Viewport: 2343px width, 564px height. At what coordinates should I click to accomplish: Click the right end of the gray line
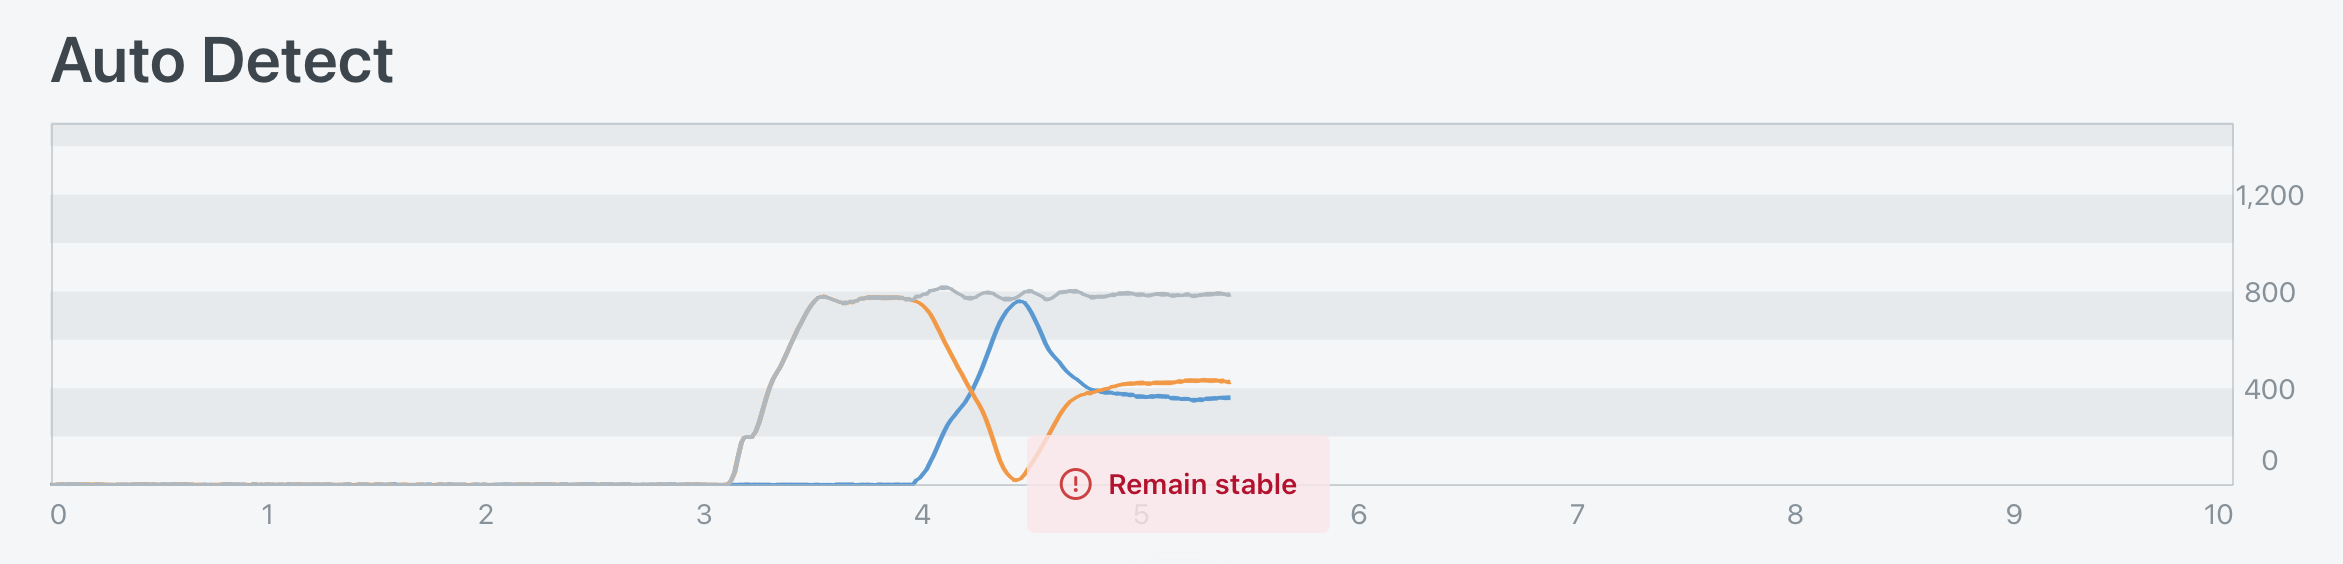tap(1228, 295)
